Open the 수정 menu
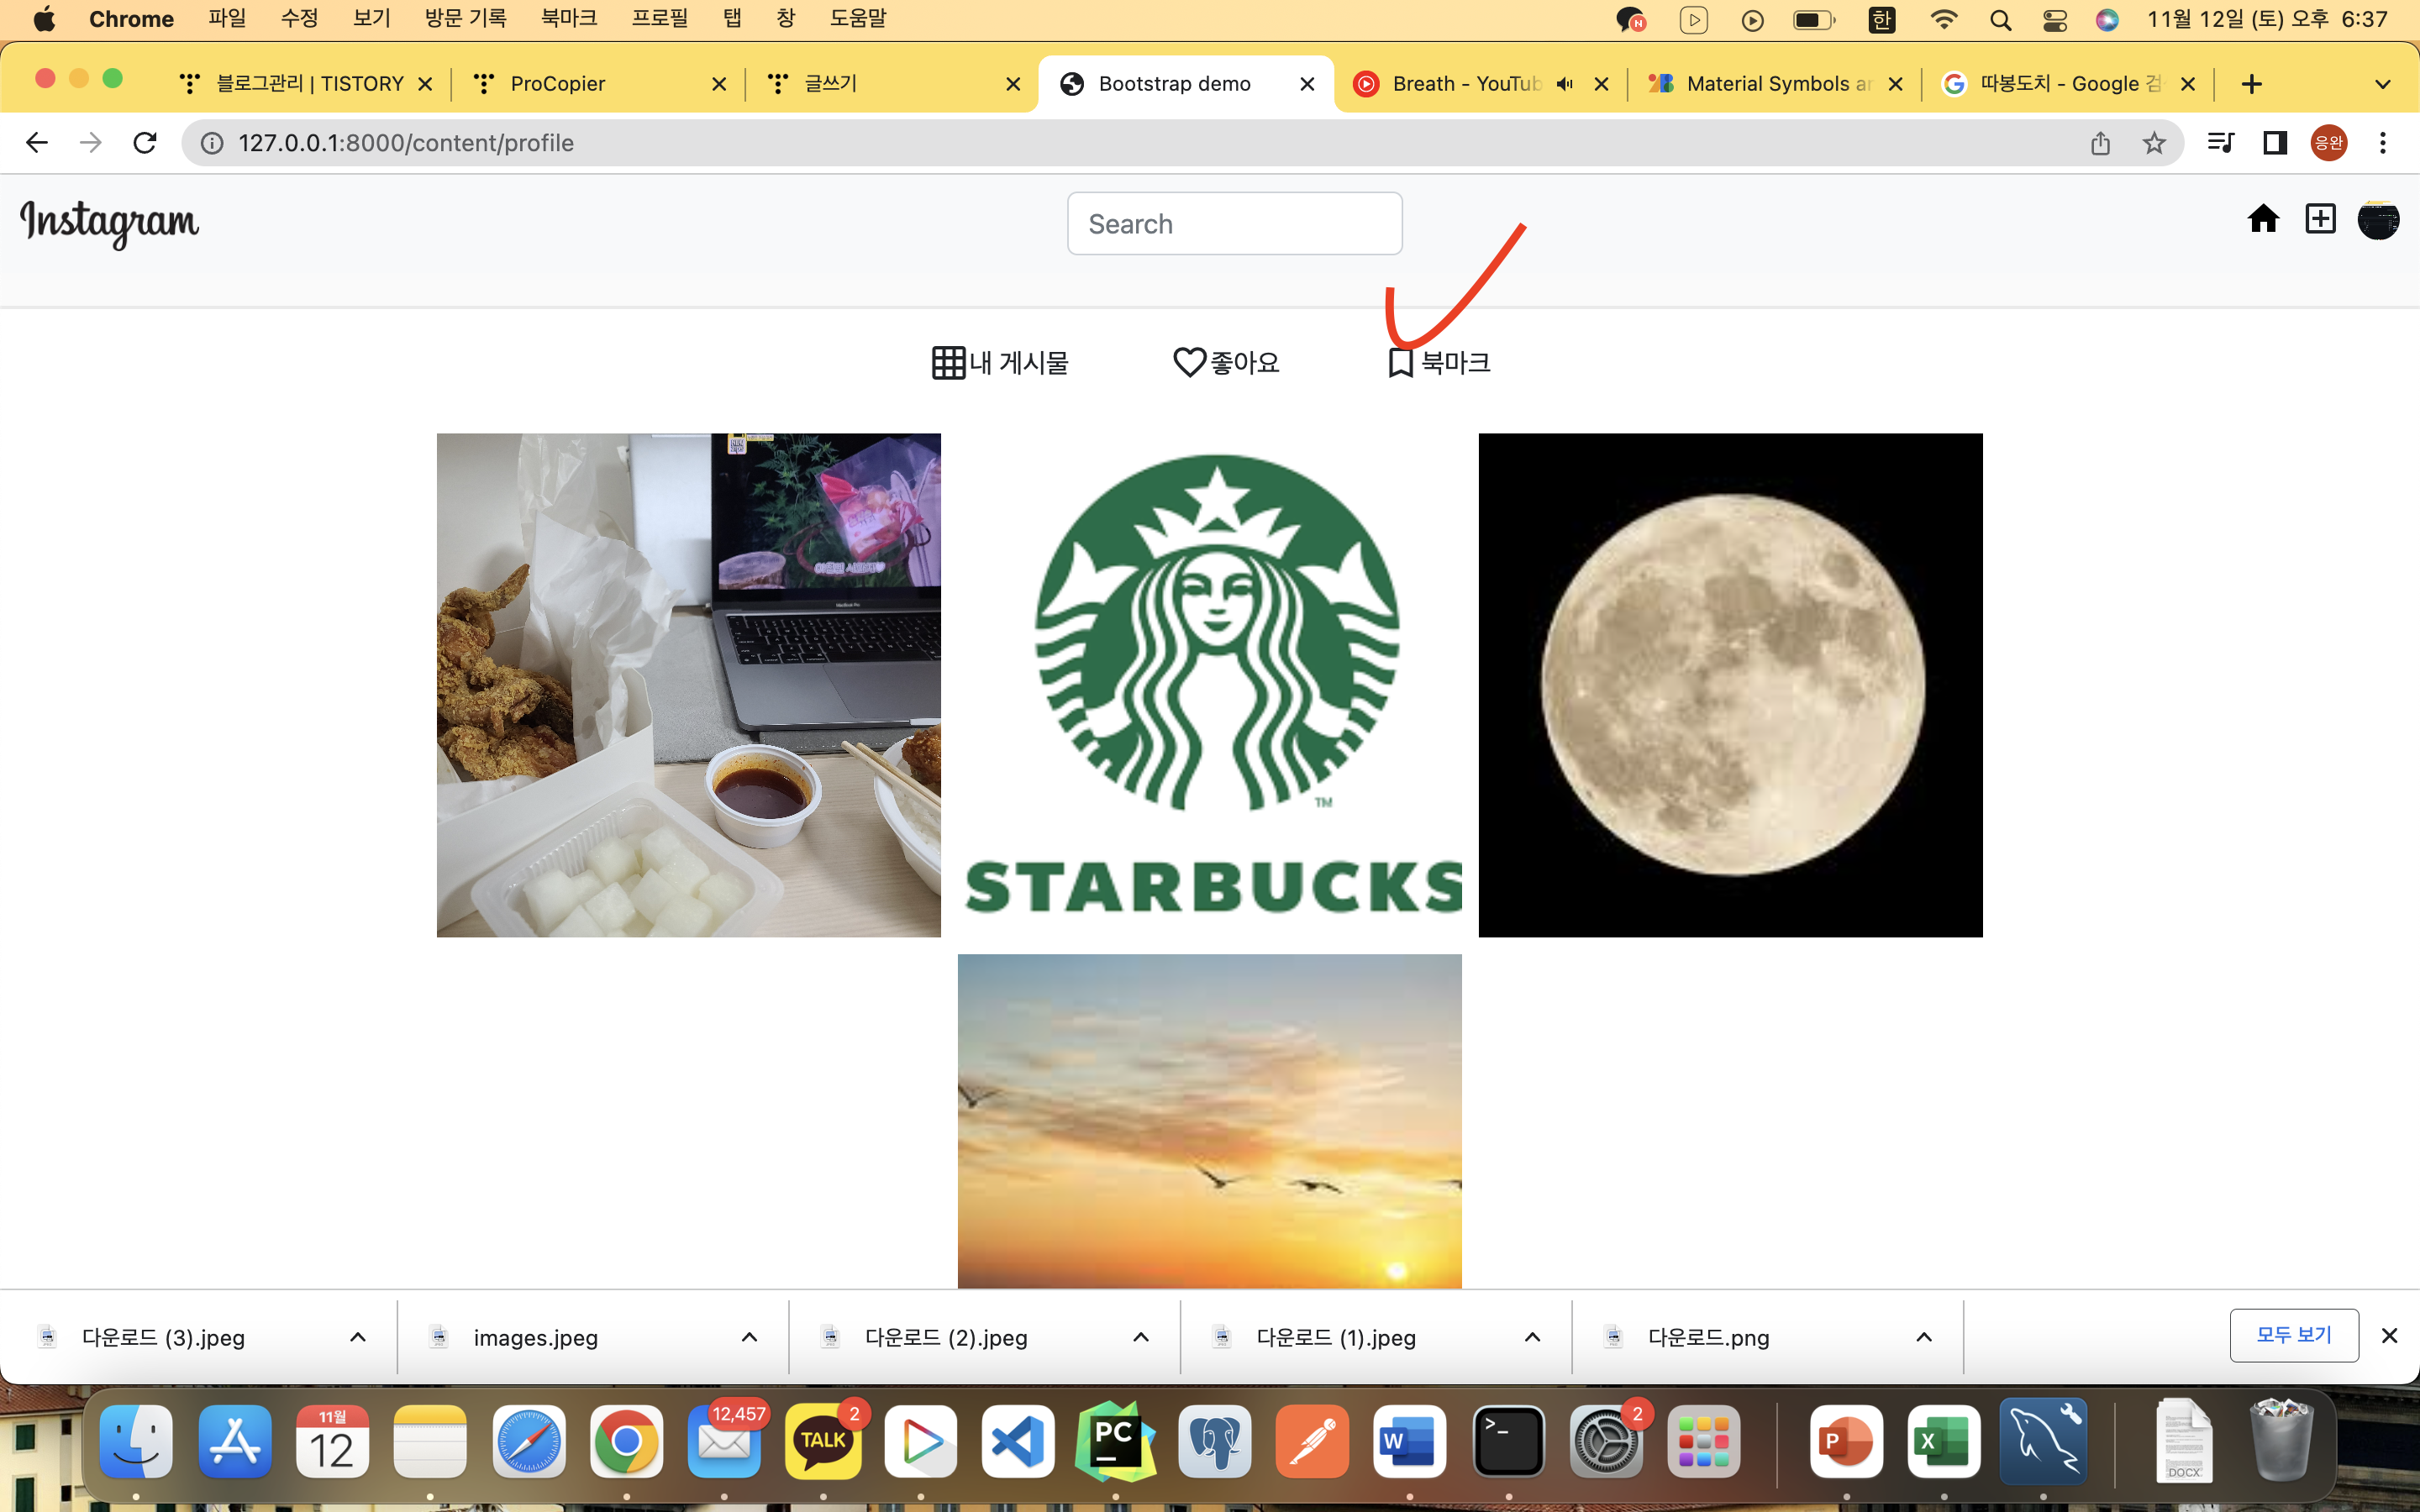2420x1512 pixels. [x=299, y=18]
